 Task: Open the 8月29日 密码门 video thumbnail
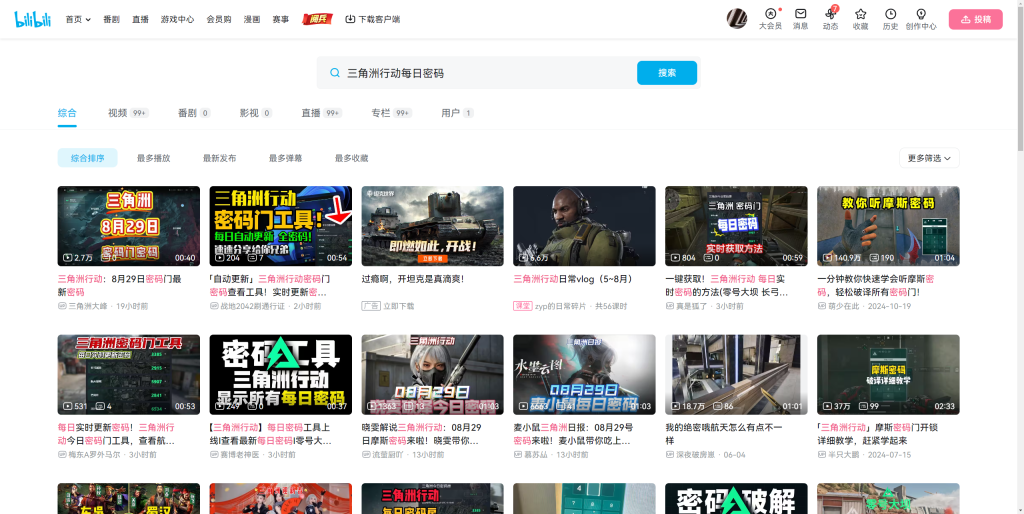pos(129,226)
